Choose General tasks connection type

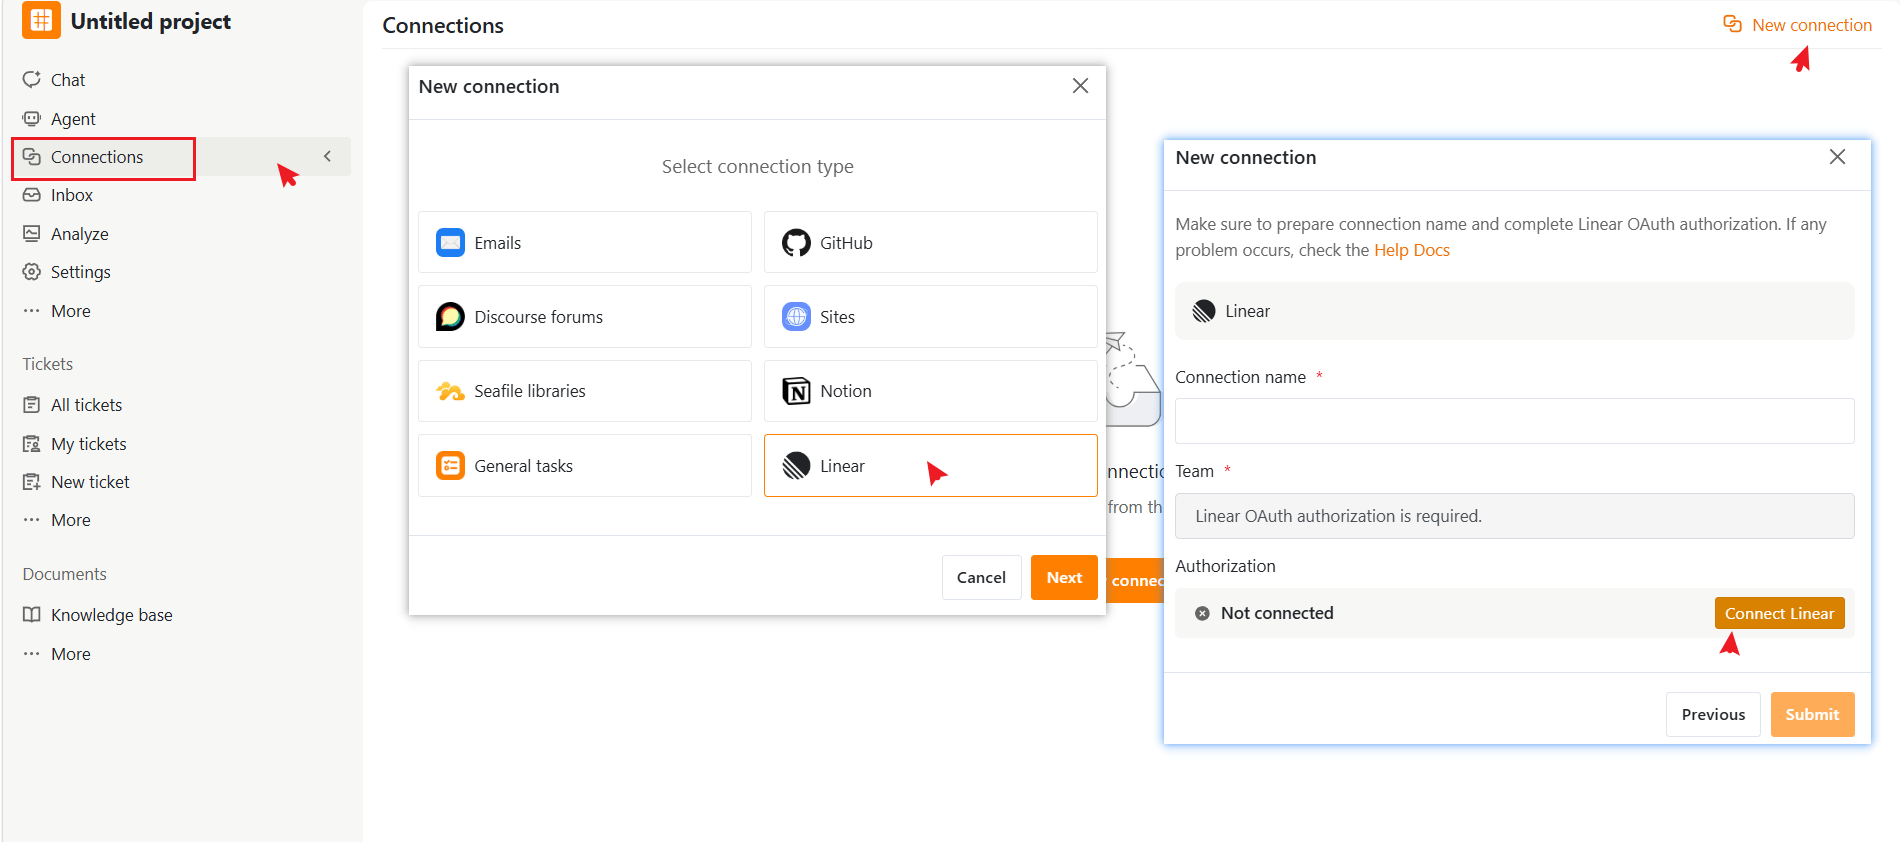pos(585,466)
